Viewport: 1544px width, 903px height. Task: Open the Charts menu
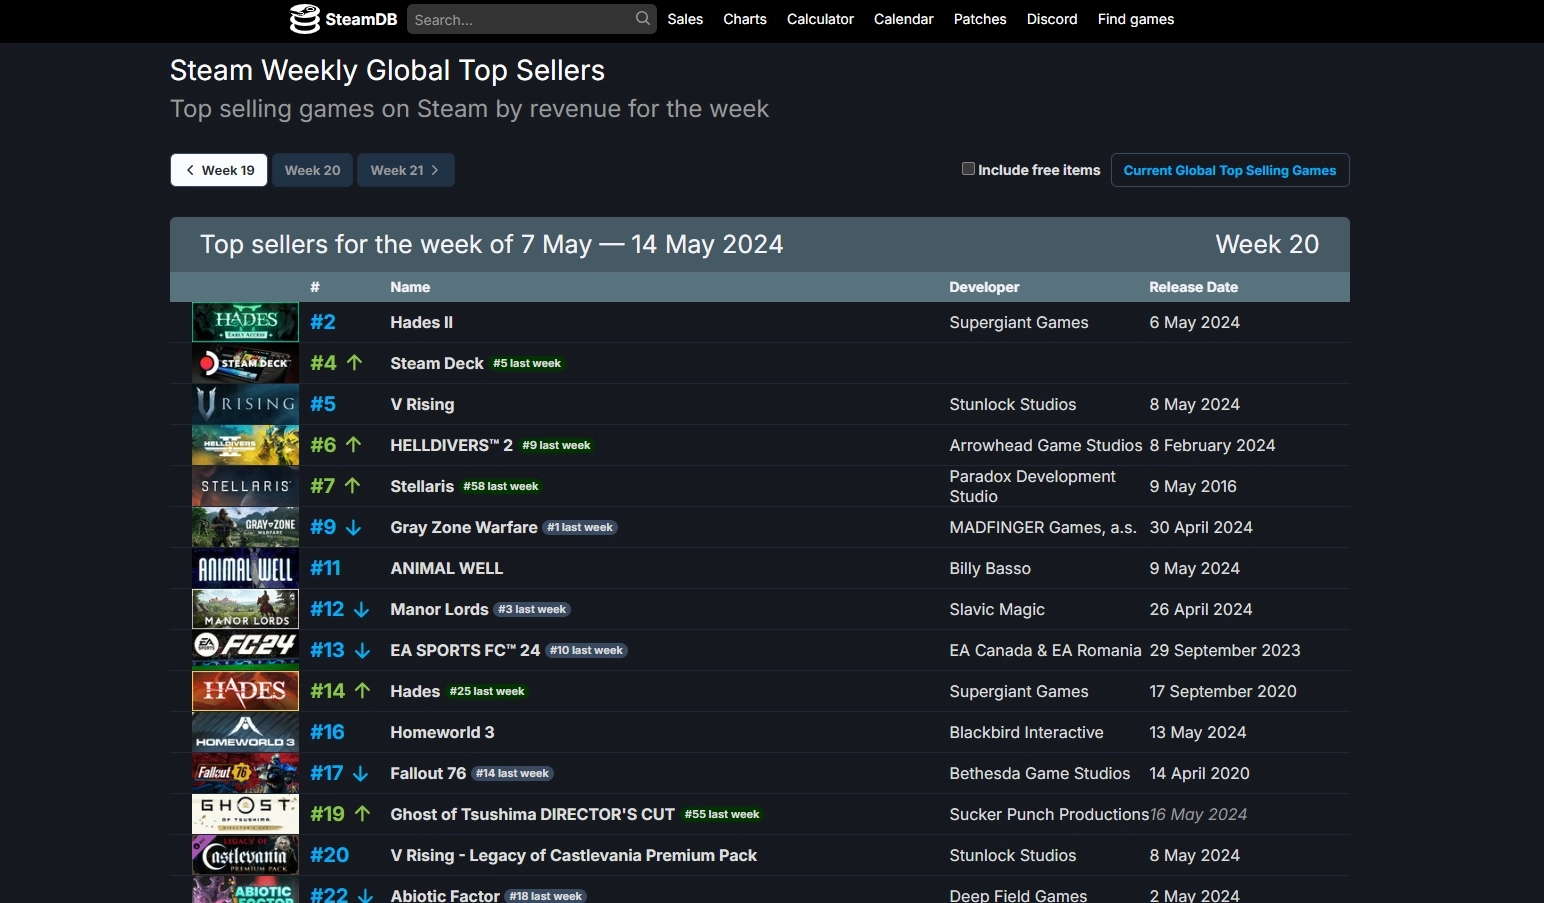745,19
